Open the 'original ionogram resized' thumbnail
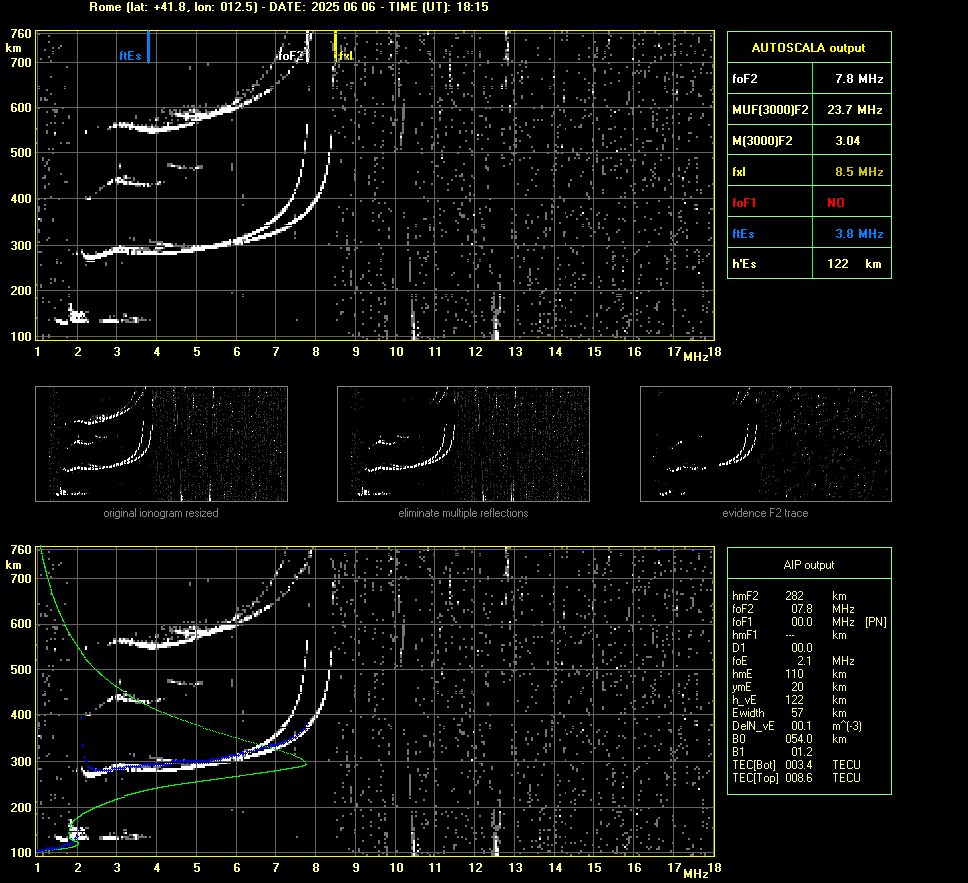The height and width of the screenshot is (883, 968). 161,444
